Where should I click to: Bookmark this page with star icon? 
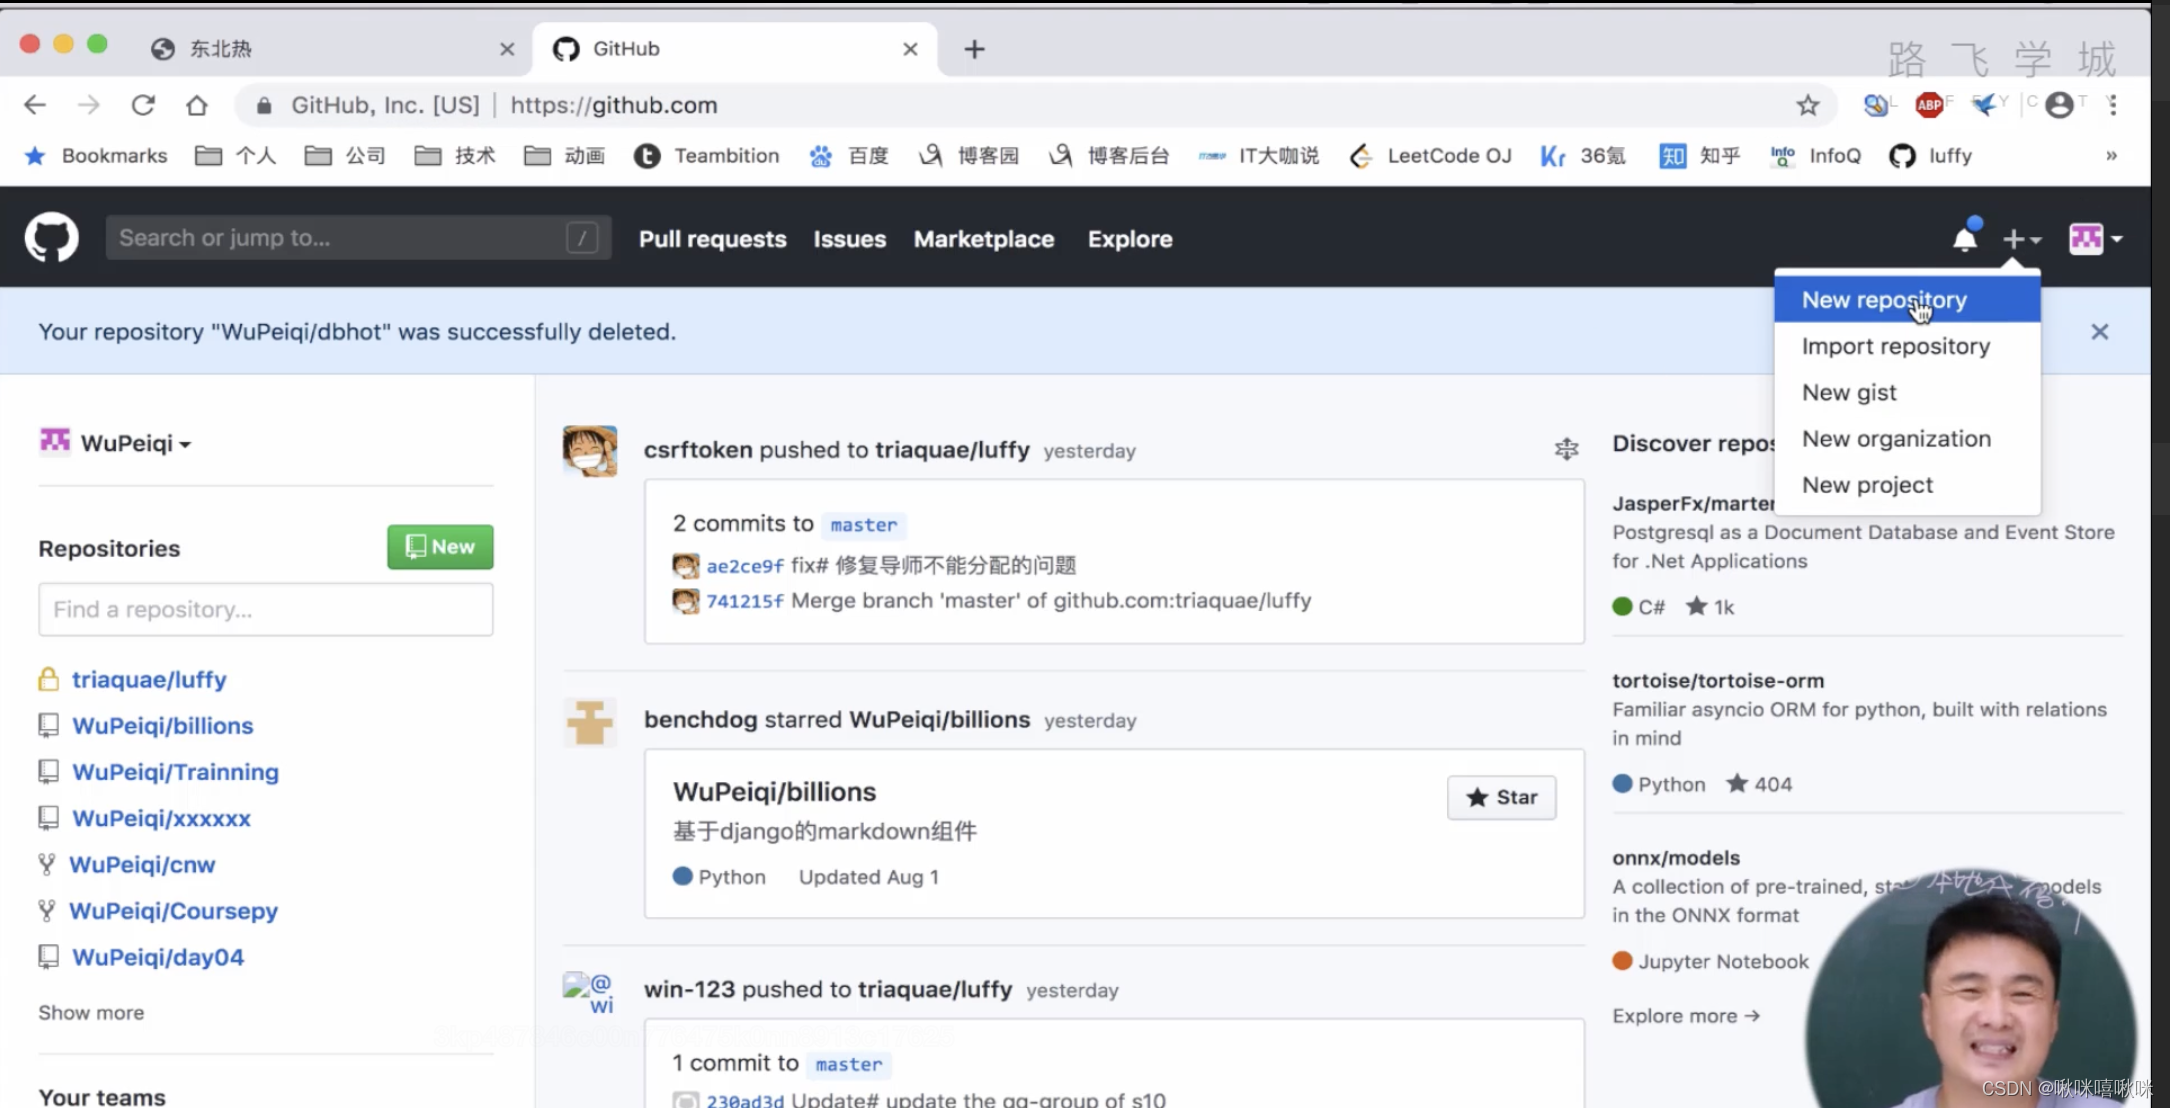1807,105
